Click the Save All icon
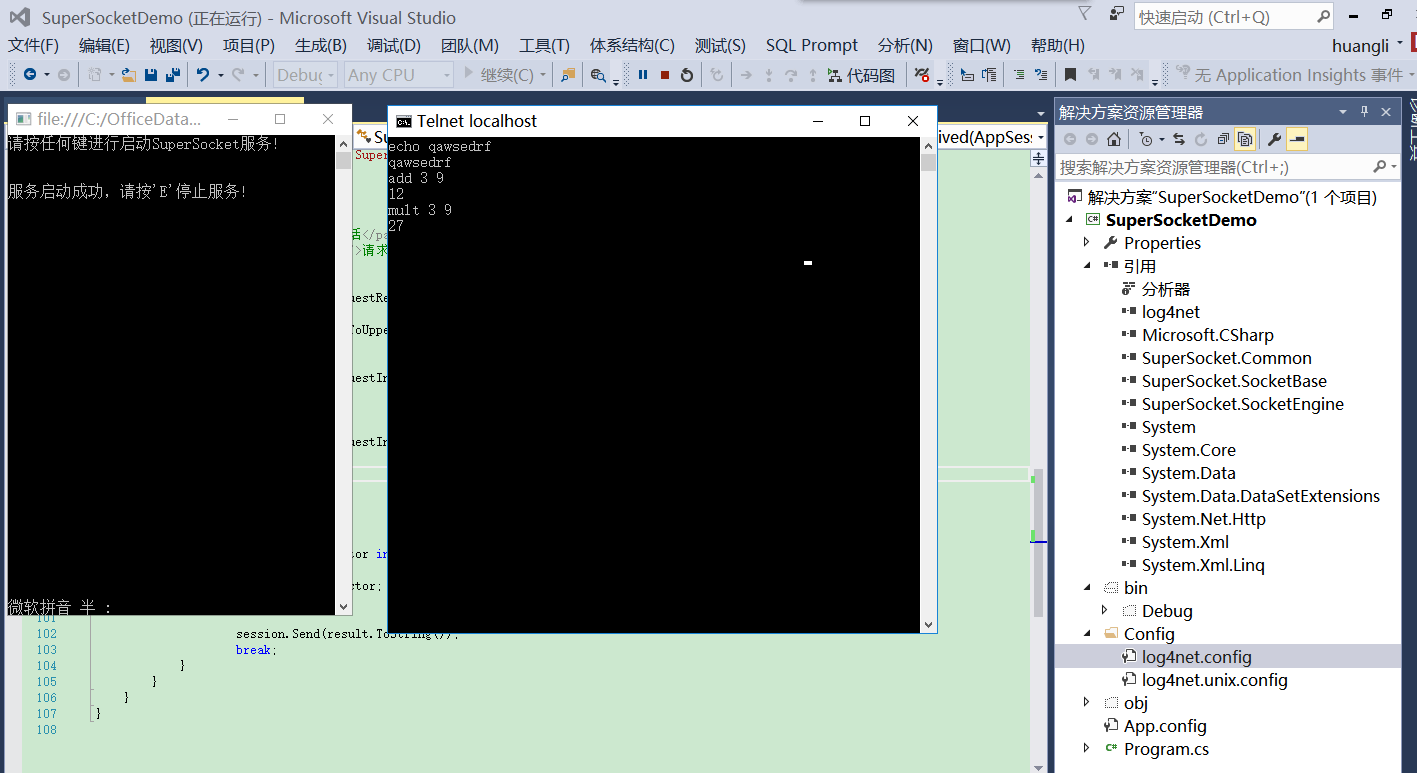Image resolution: width=1417 pixels, height=773 pixels. 173,75
